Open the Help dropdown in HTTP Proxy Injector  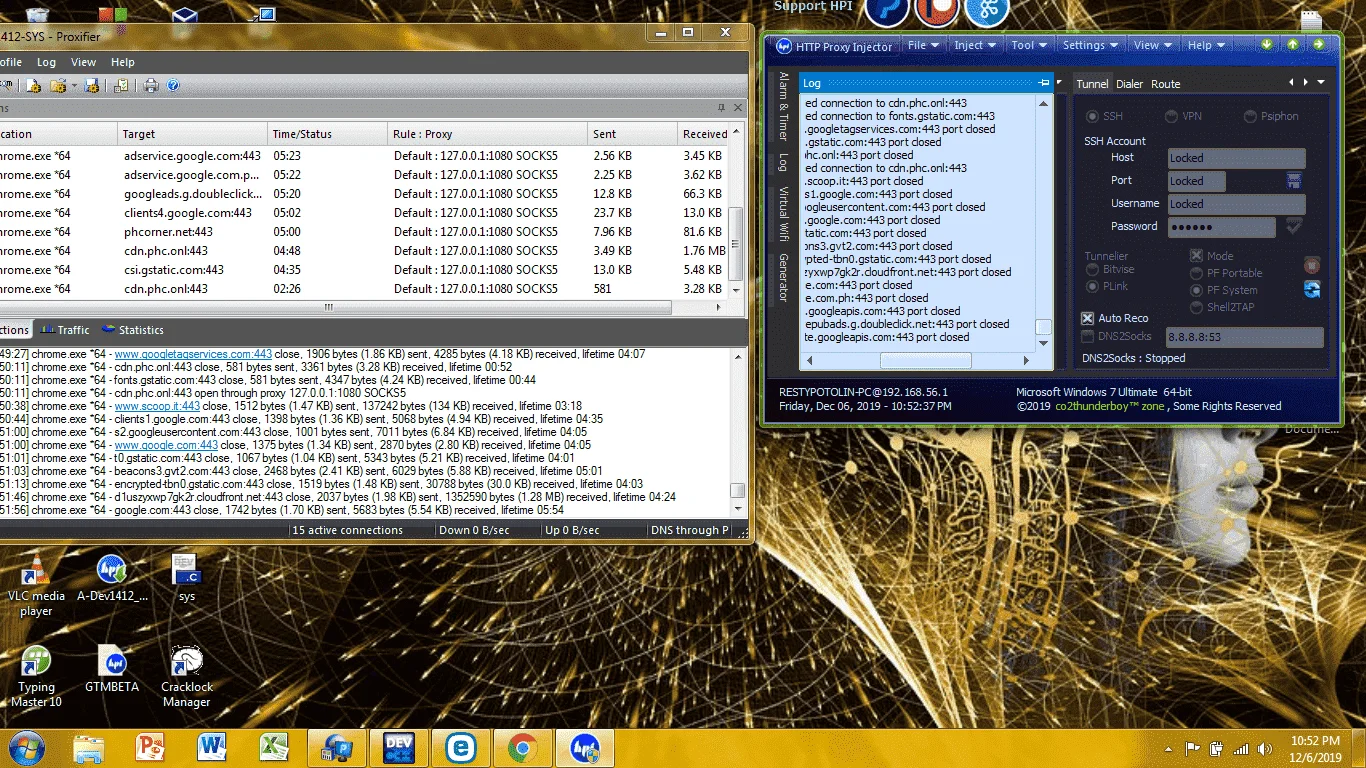coord(1205,45)
